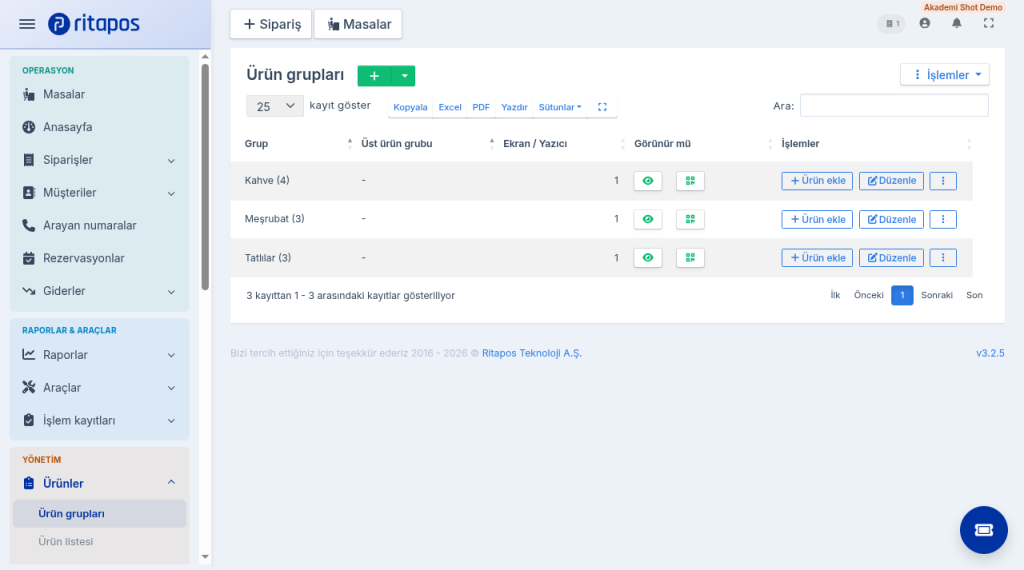Expand Müşteriler sidebar menu
Image resolution: width=1024 pixels, height=570 pixels.
click(x=99, y=193)
